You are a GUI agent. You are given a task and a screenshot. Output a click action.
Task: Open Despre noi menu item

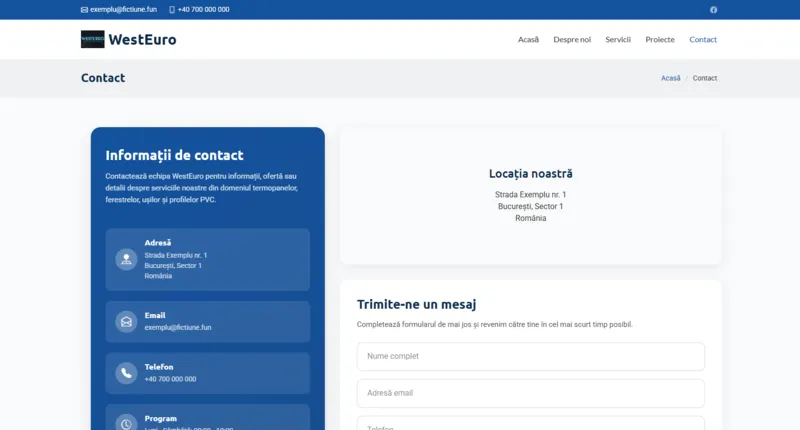click(x=572, y=39)
